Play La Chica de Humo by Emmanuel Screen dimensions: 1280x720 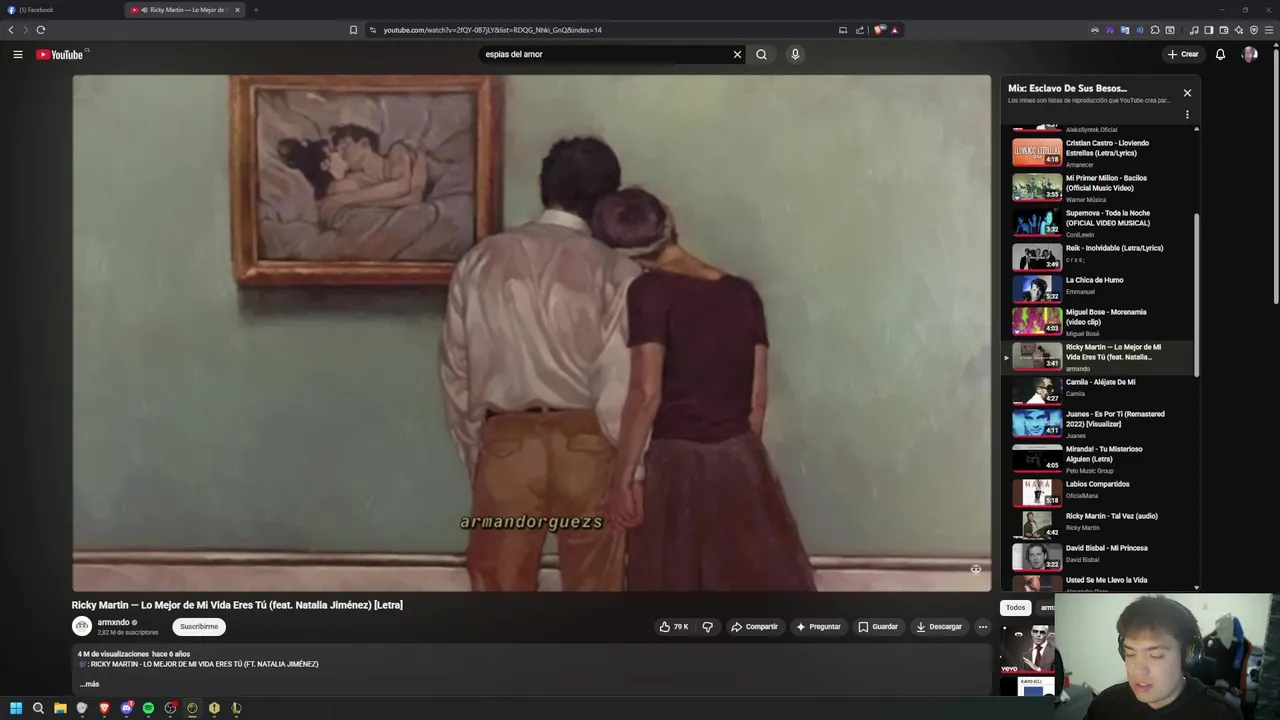point(1097,288)
